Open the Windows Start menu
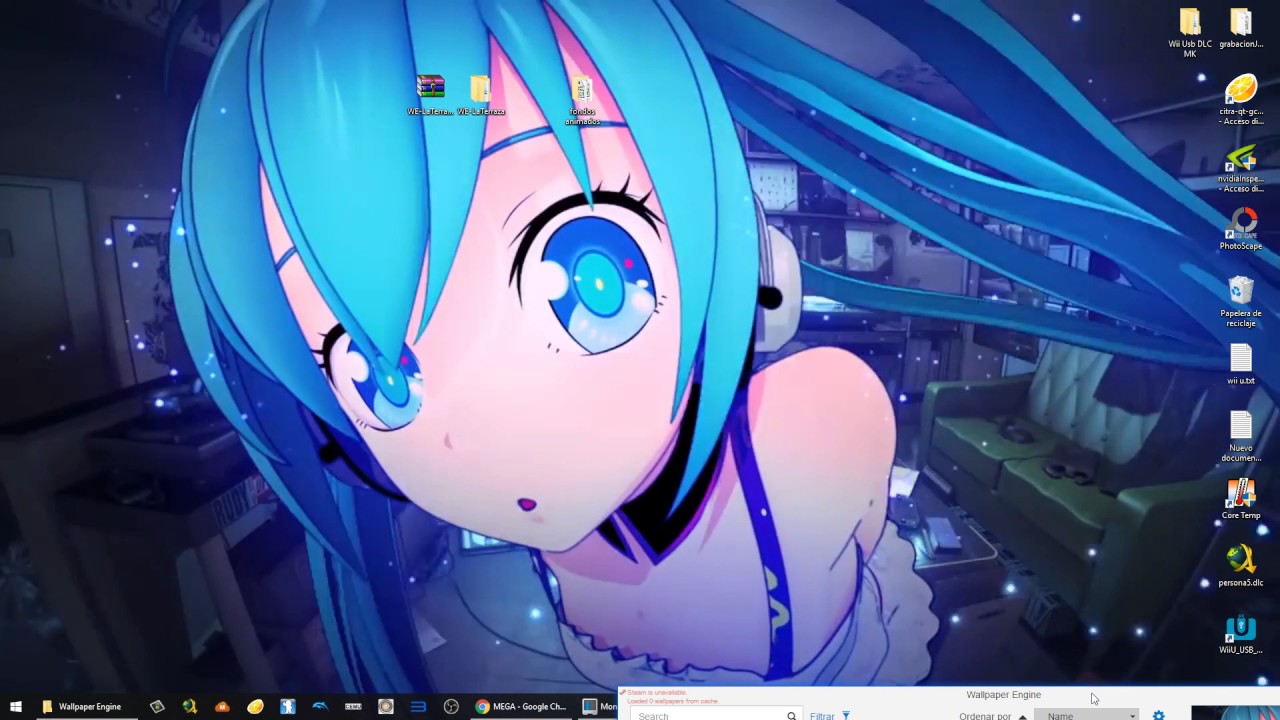Image resolution: width=1280 pixels, height=720 pixels. (15, 707)
